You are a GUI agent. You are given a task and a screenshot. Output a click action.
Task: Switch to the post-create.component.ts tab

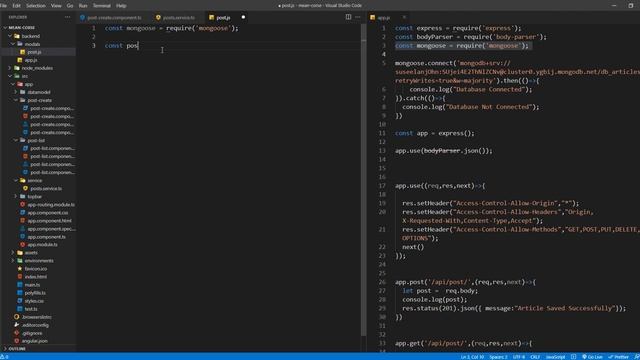click(111, 18)
